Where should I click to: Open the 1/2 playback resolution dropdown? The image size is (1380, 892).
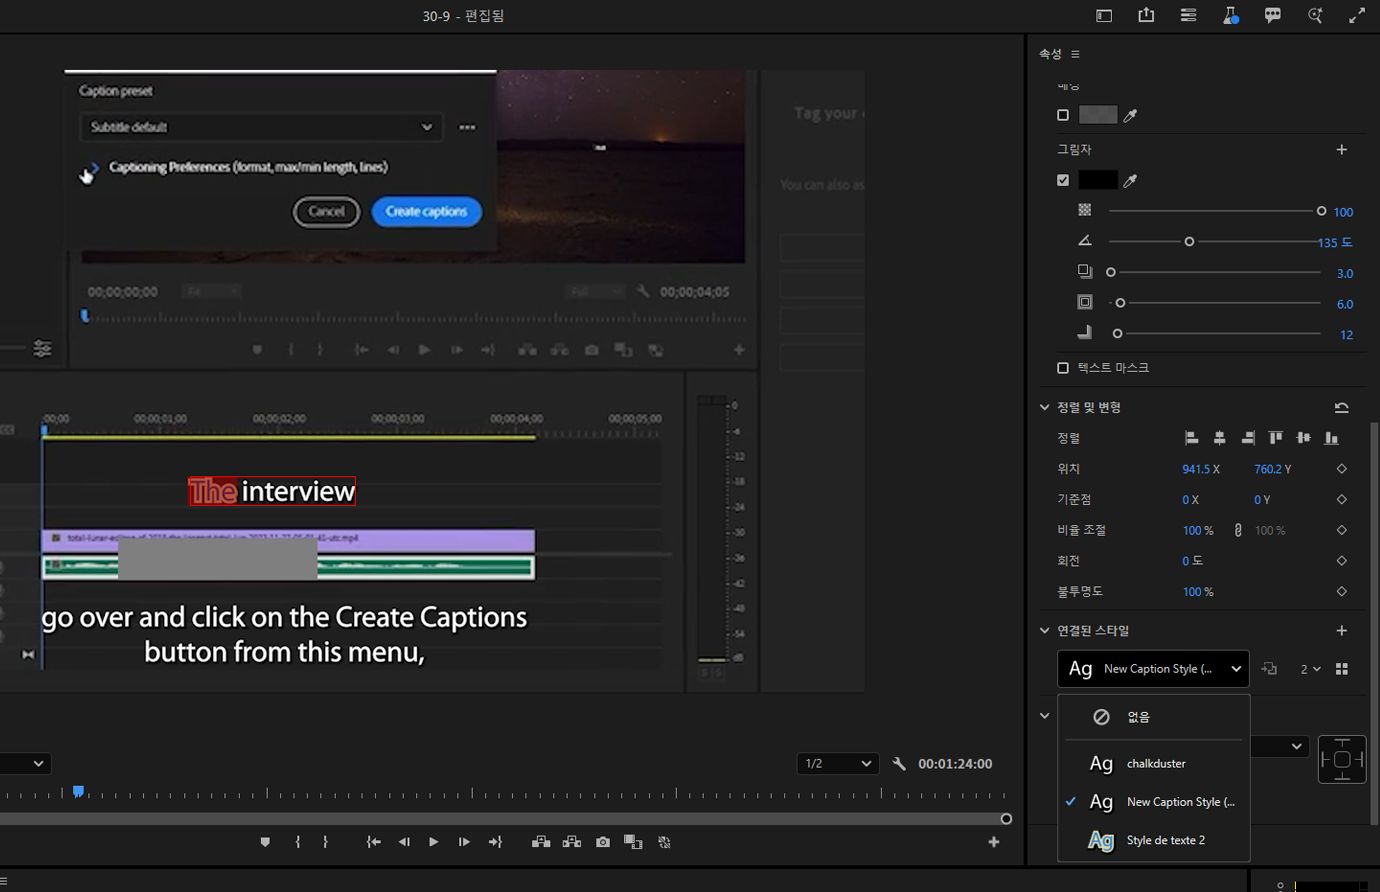point(837,764)
